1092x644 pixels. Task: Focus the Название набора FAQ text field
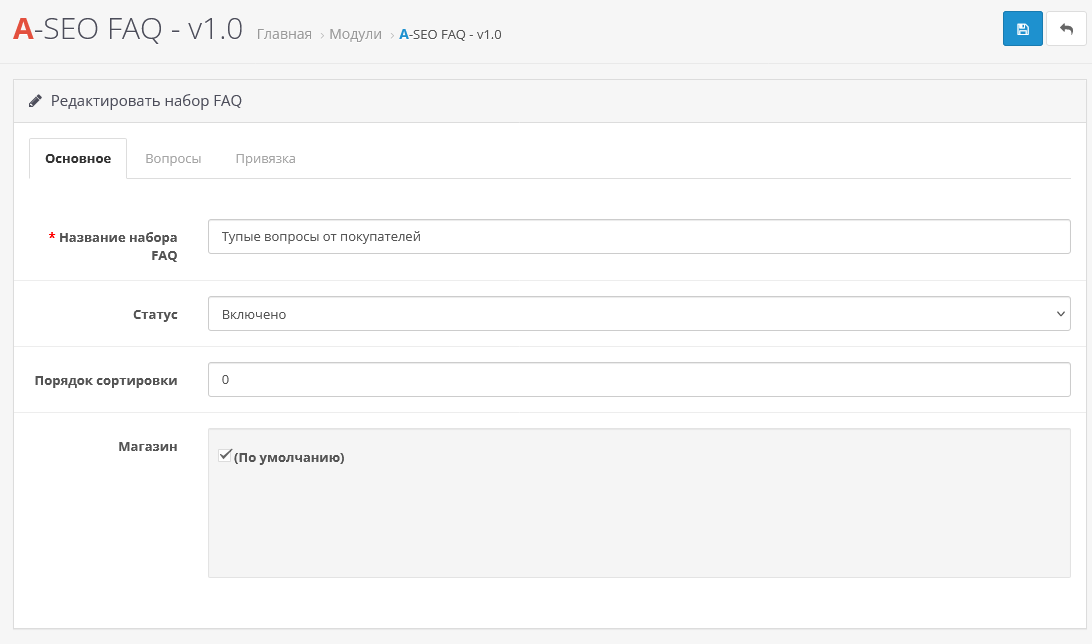[x=639, y=237]
